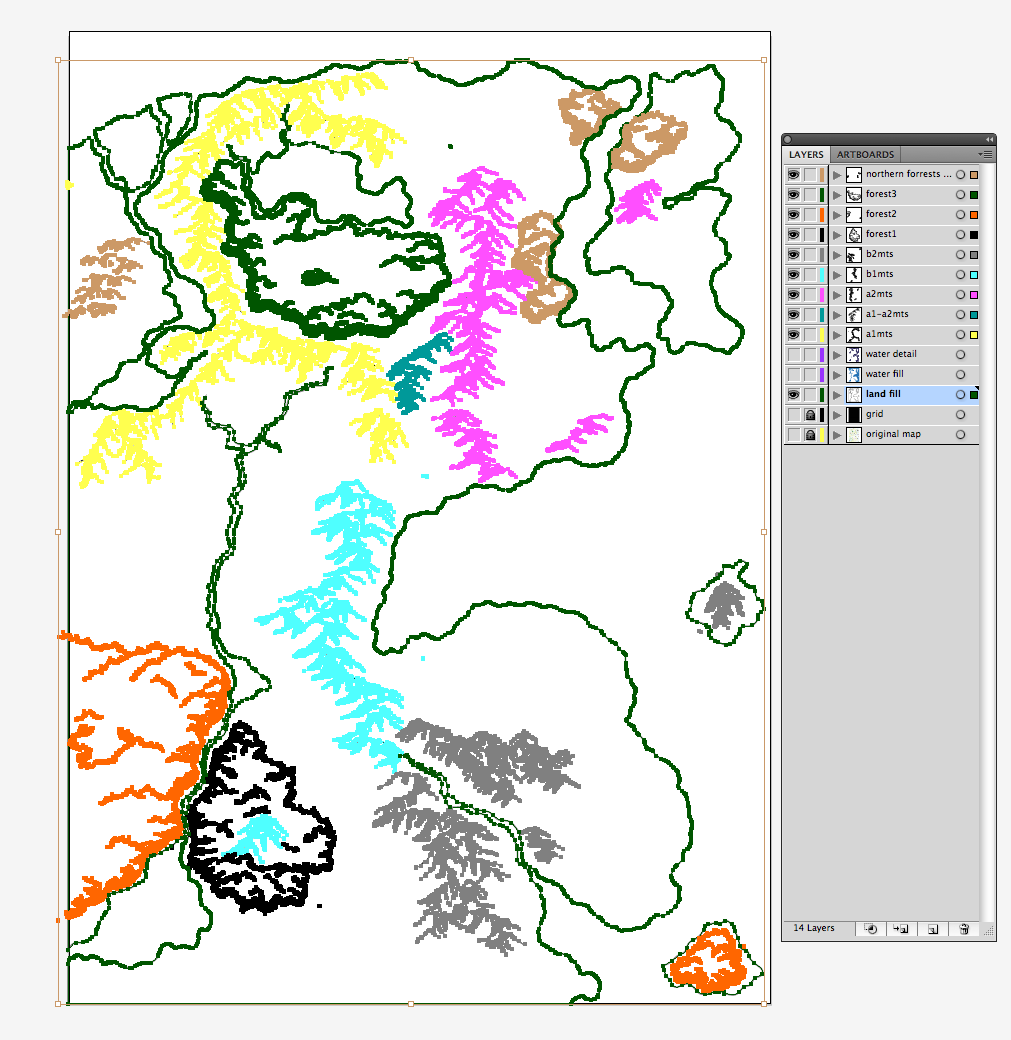This screenshot has height=1040, width=1011.
Task: Select the a1-a2mts layer name
Action: (887, 314)
